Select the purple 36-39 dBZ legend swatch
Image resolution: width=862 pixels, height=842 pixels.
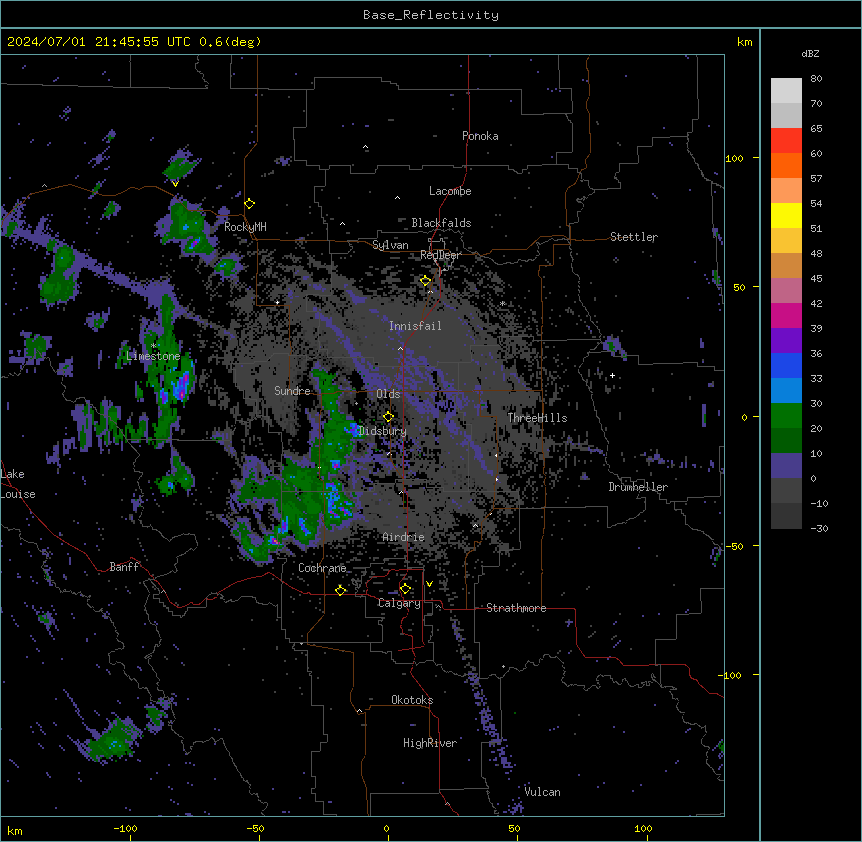point(786,341)
